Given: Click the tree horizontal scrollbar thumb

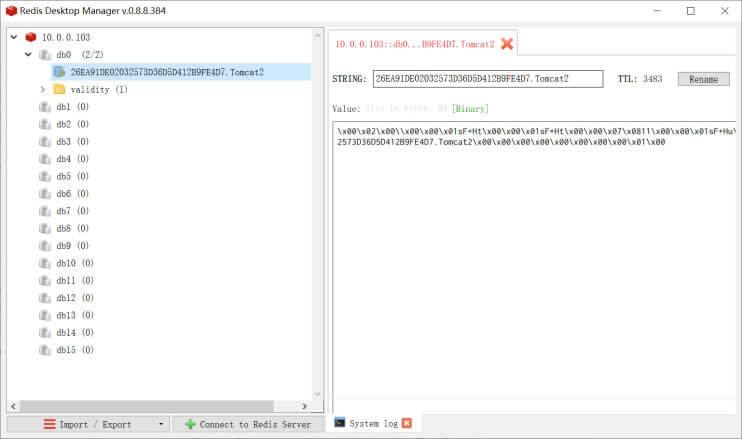Looking at the screenshot, I should tap(147, 406).
